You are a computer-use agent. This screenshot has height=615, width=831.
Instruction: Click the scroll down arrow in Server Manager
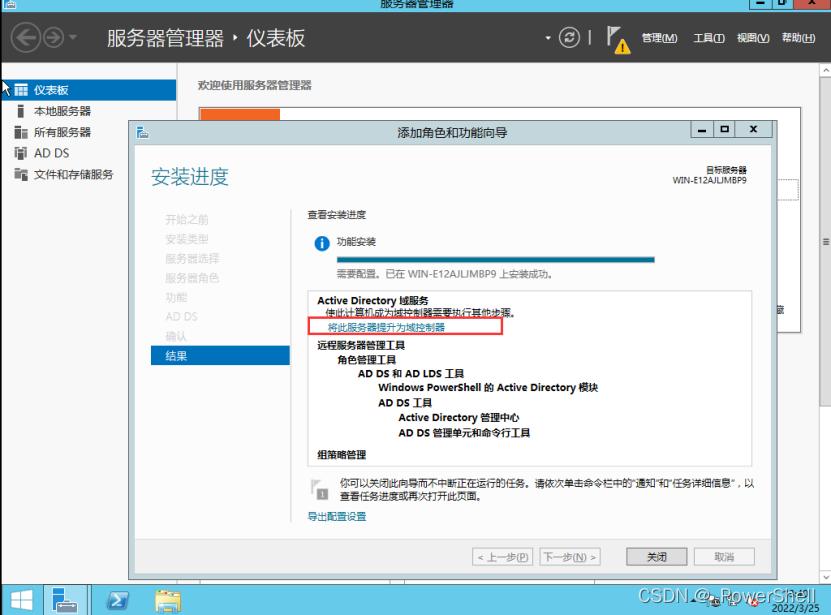coord(825,577)
